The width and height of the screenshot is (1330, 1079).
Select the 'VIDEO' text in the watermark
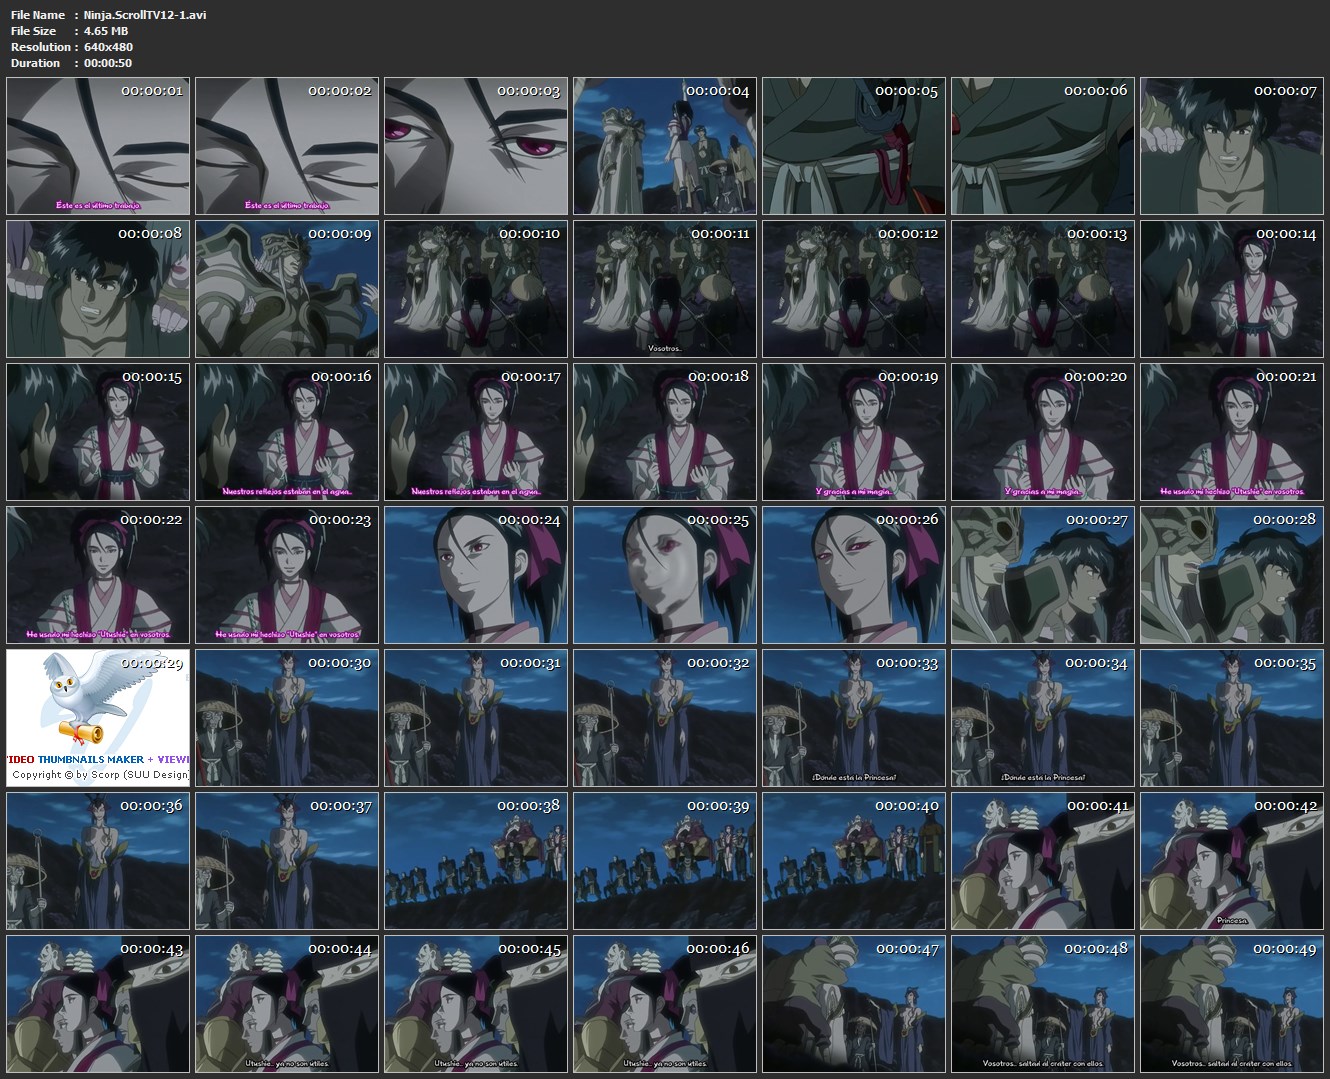[x=22, y=759]
